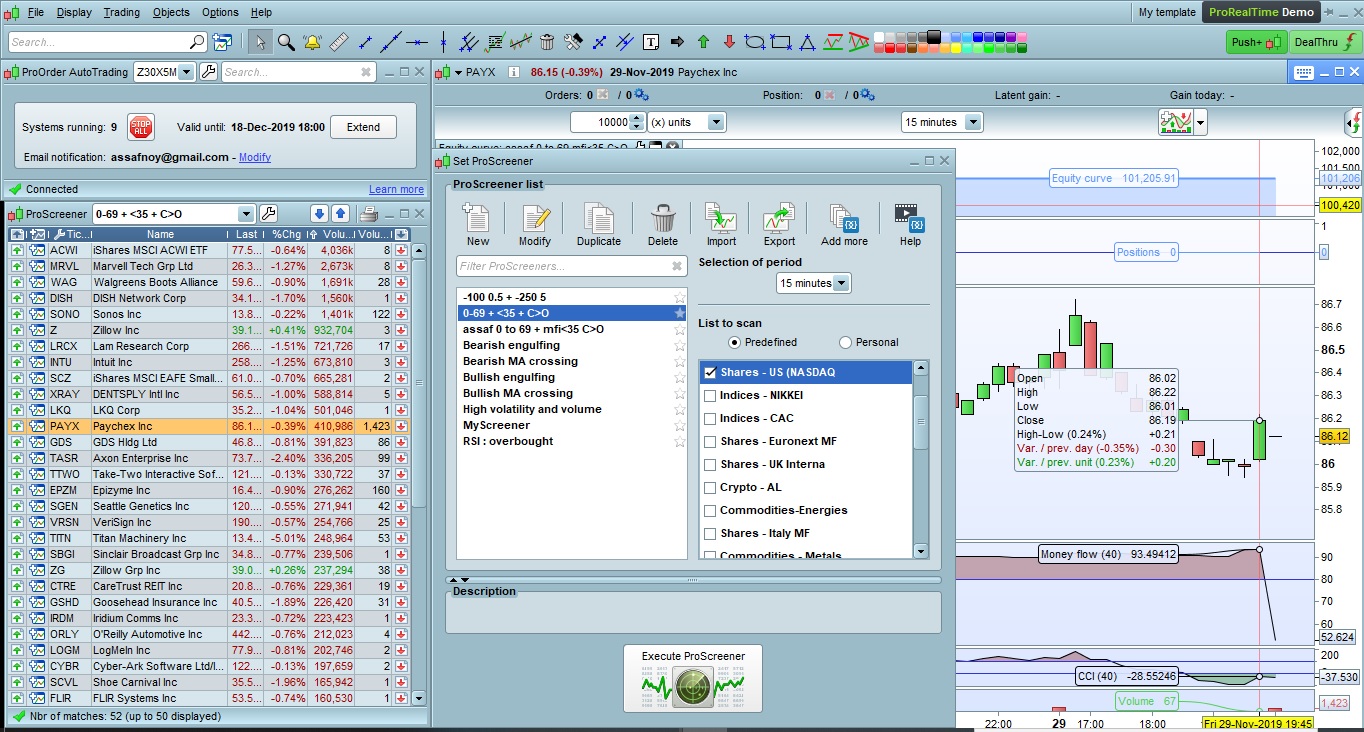Select the red down arrow drawing tool
This screenshot has height=732, width=1364.
(x=729, y=42)
